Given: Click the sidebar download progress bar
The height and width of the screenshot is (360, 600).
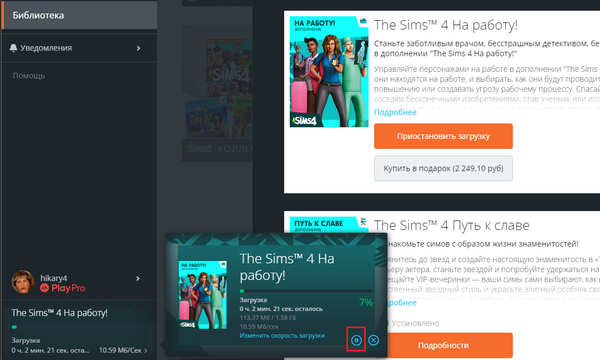Looking at the screenshot, I should click(79, 327).
